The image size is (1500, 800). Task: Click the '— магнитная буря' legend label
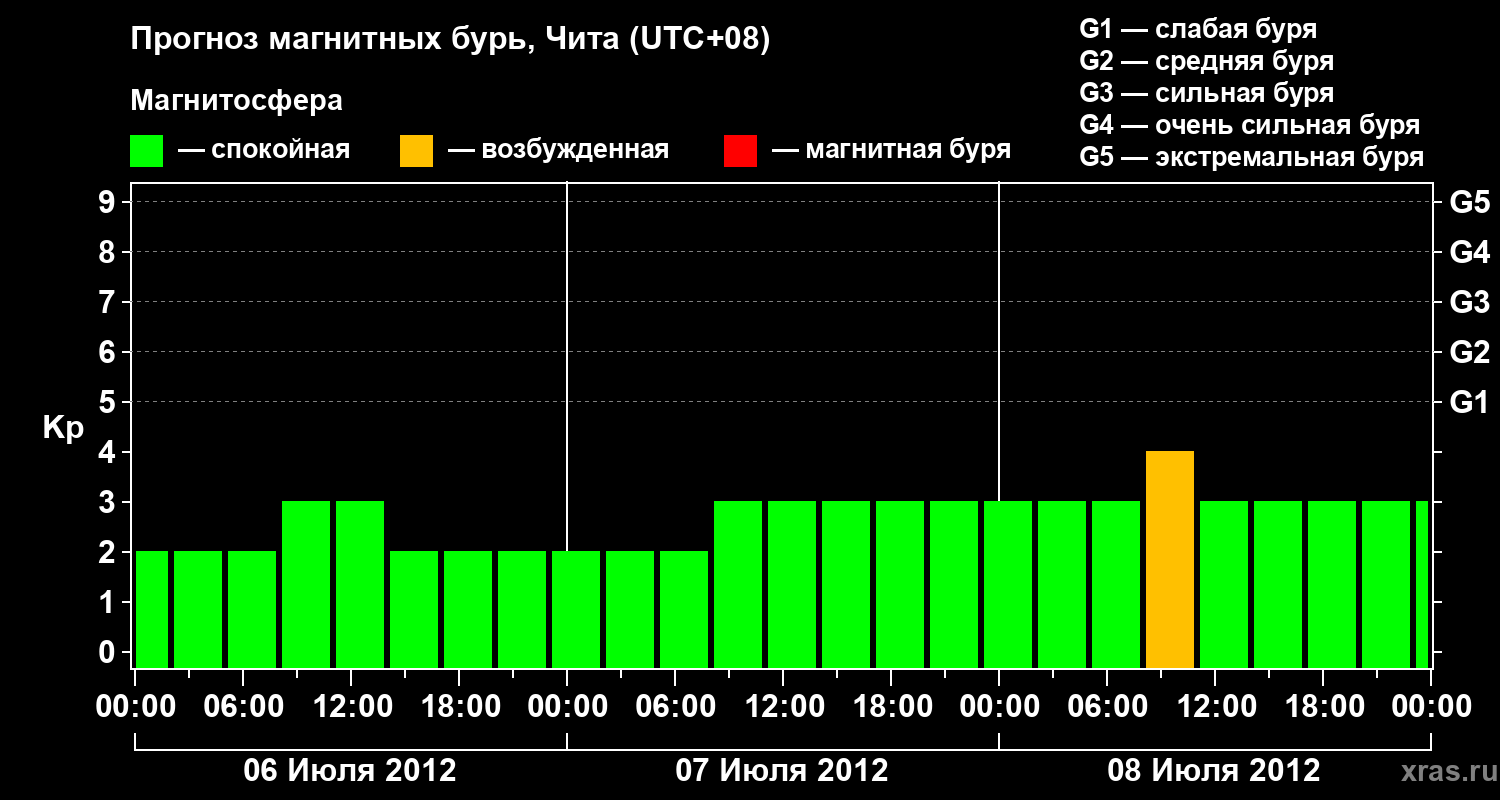[891, 150]
